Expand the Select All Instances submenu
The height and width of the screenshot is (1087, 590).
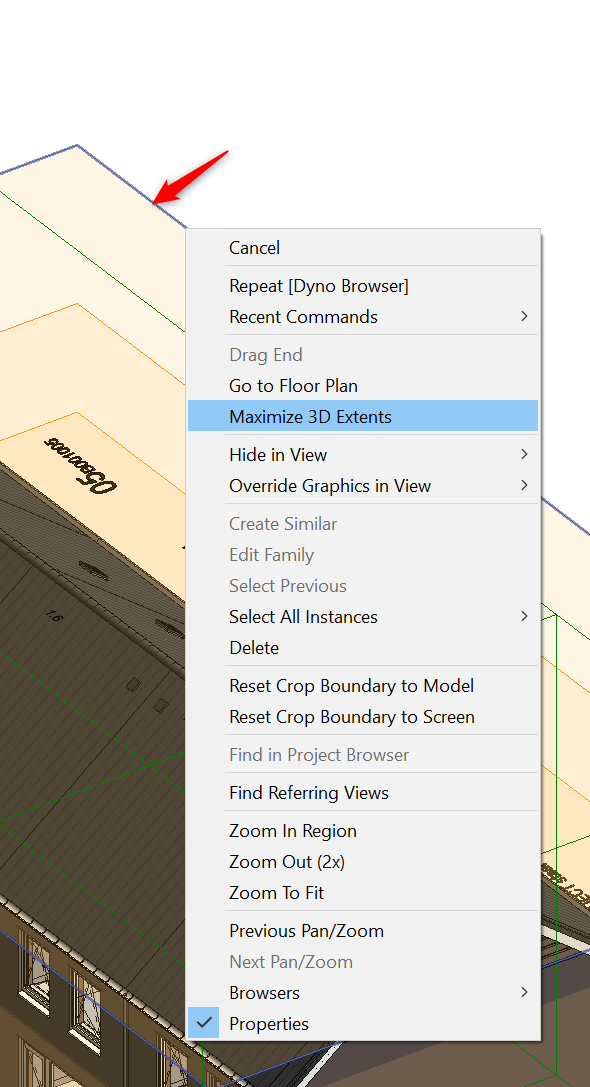coord(303,616)
